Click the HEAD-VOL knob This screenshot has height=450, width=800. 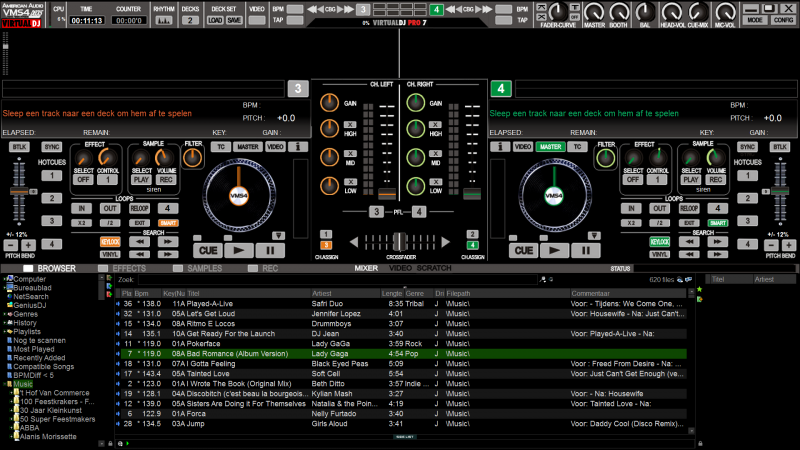672,12
